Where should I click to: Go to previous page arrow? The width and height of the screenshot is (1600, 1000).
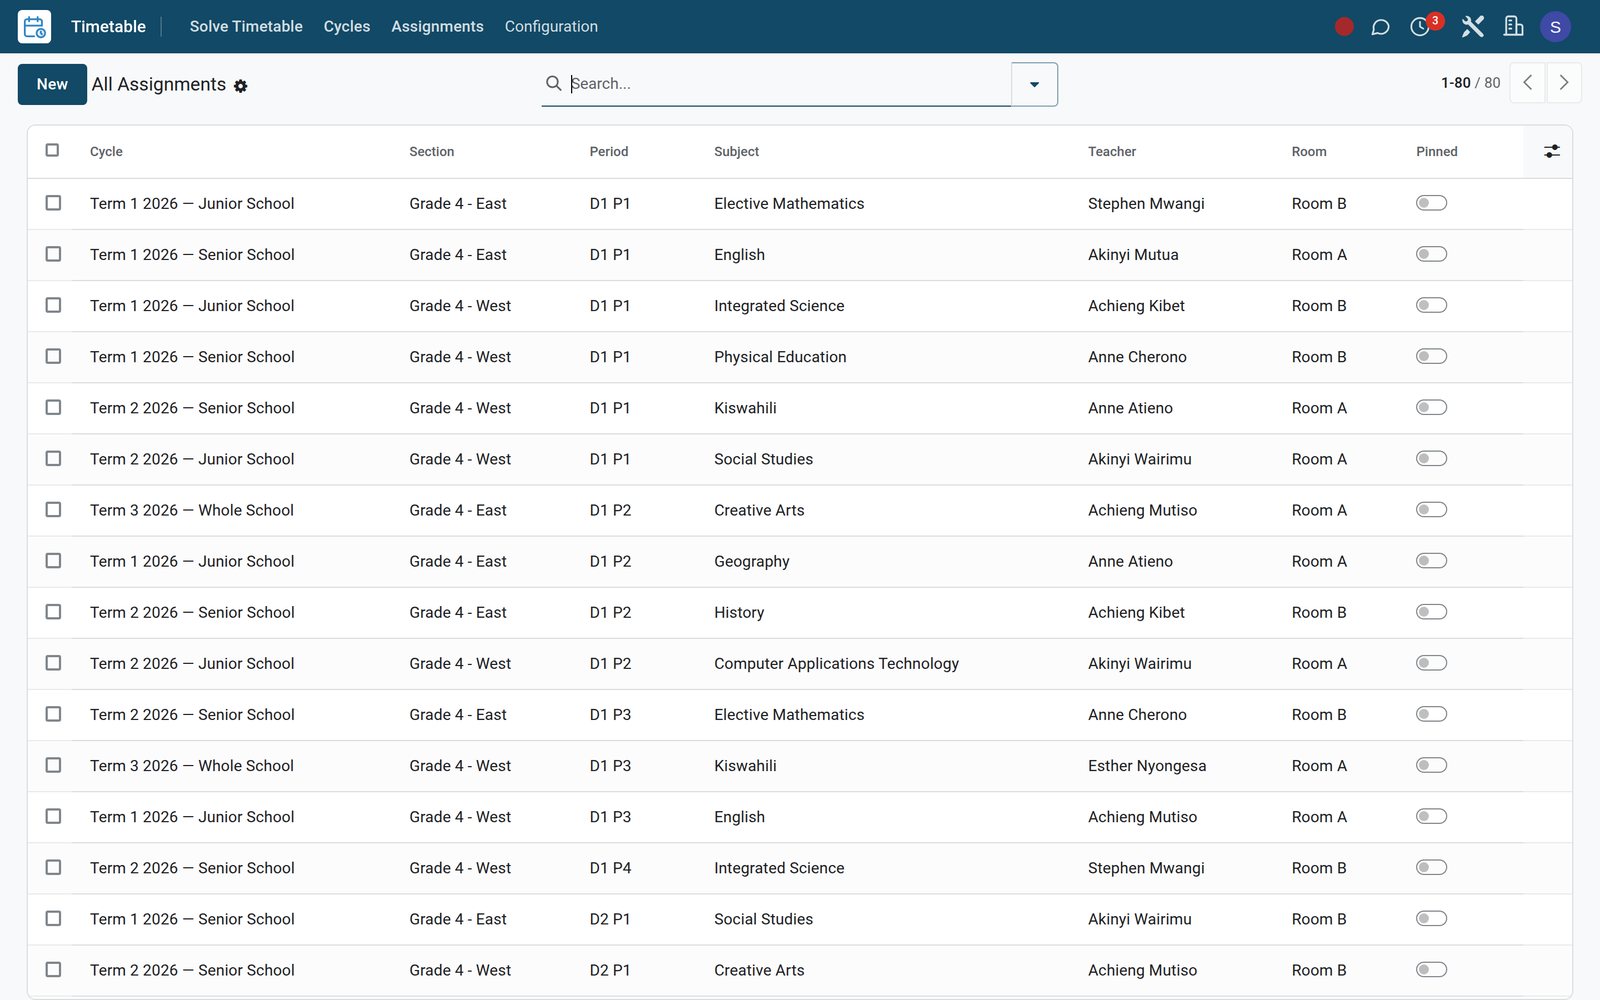coord(1527,83)
